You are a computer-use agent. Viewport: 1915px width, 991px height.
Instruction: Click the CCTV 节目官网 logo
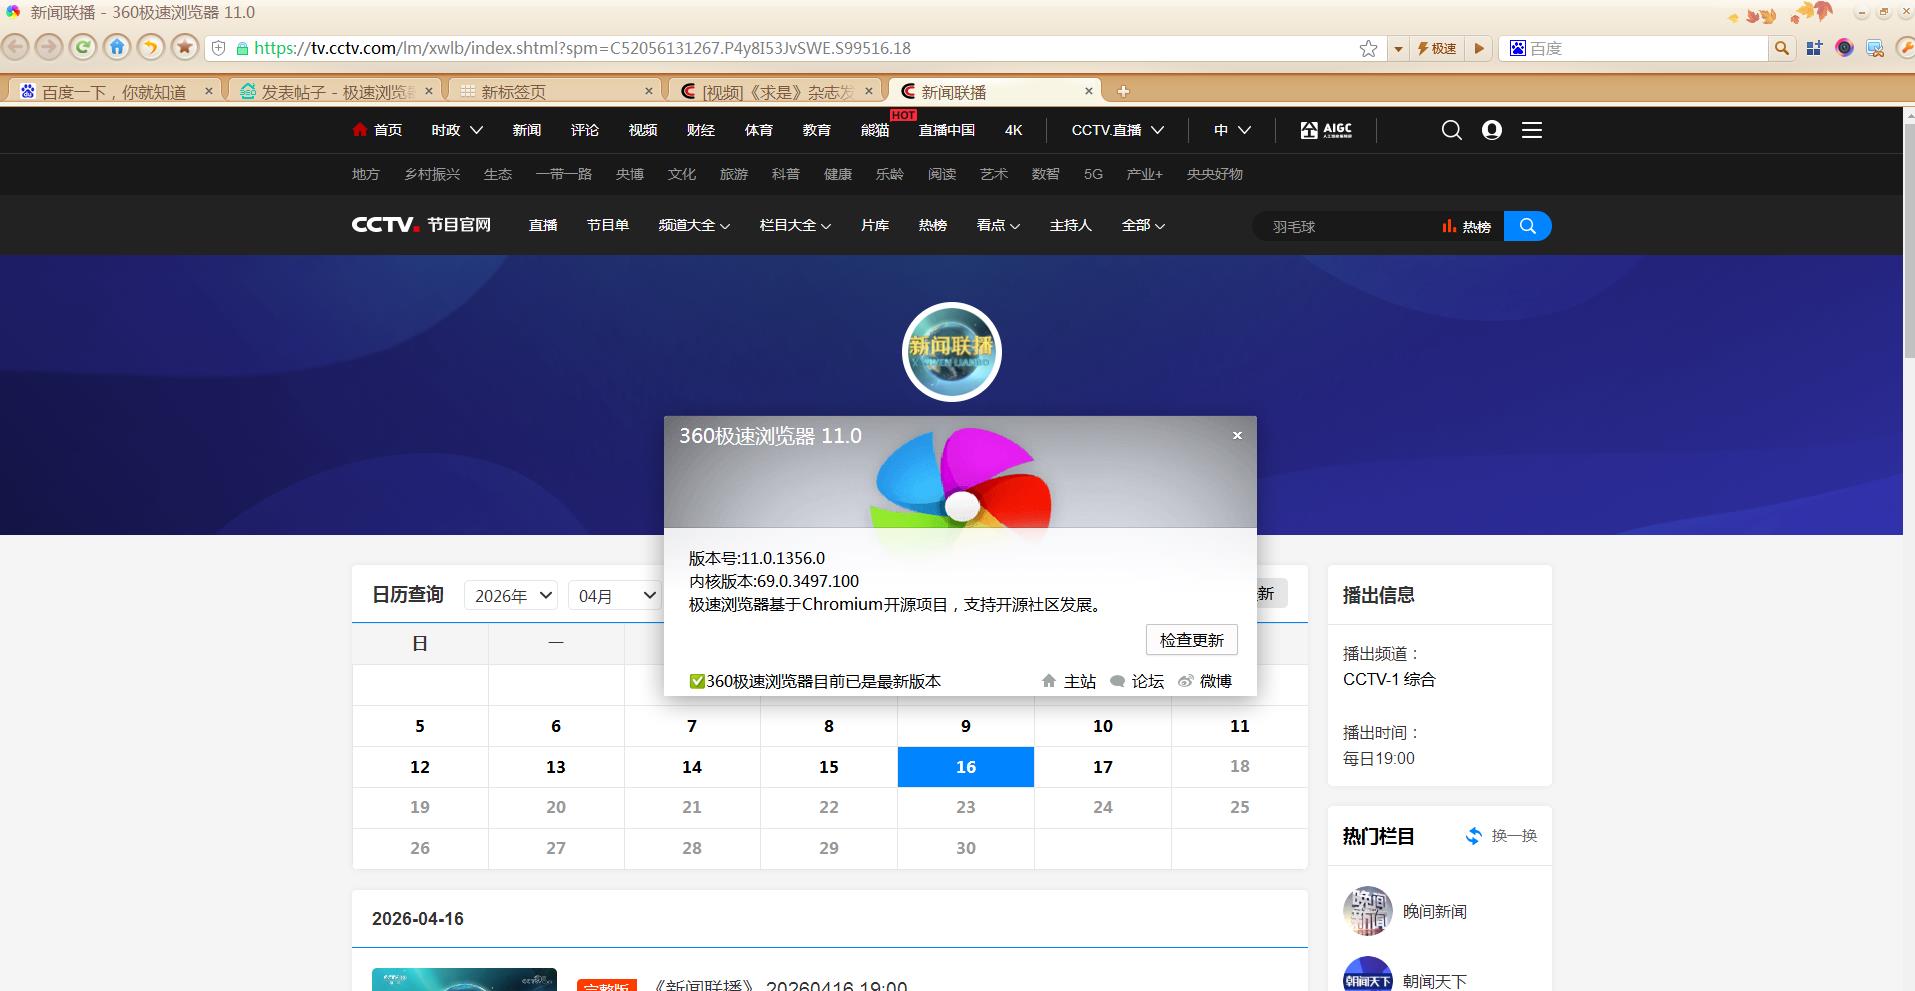421,225
